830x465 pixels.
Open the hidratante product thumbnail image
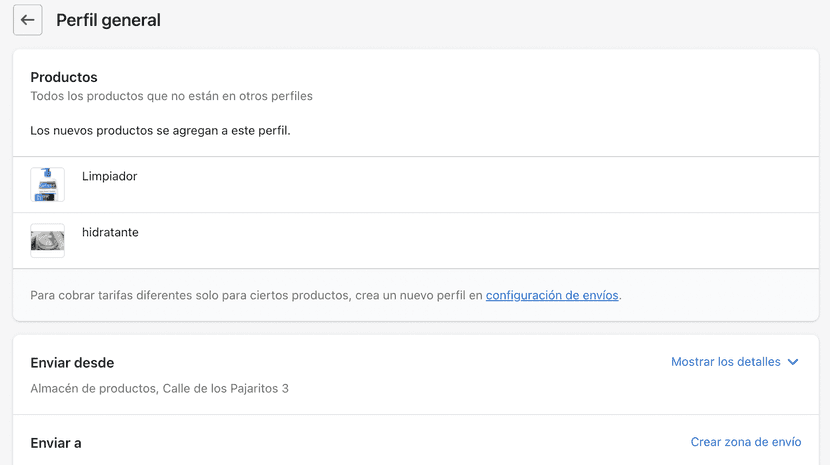(47, 241)
